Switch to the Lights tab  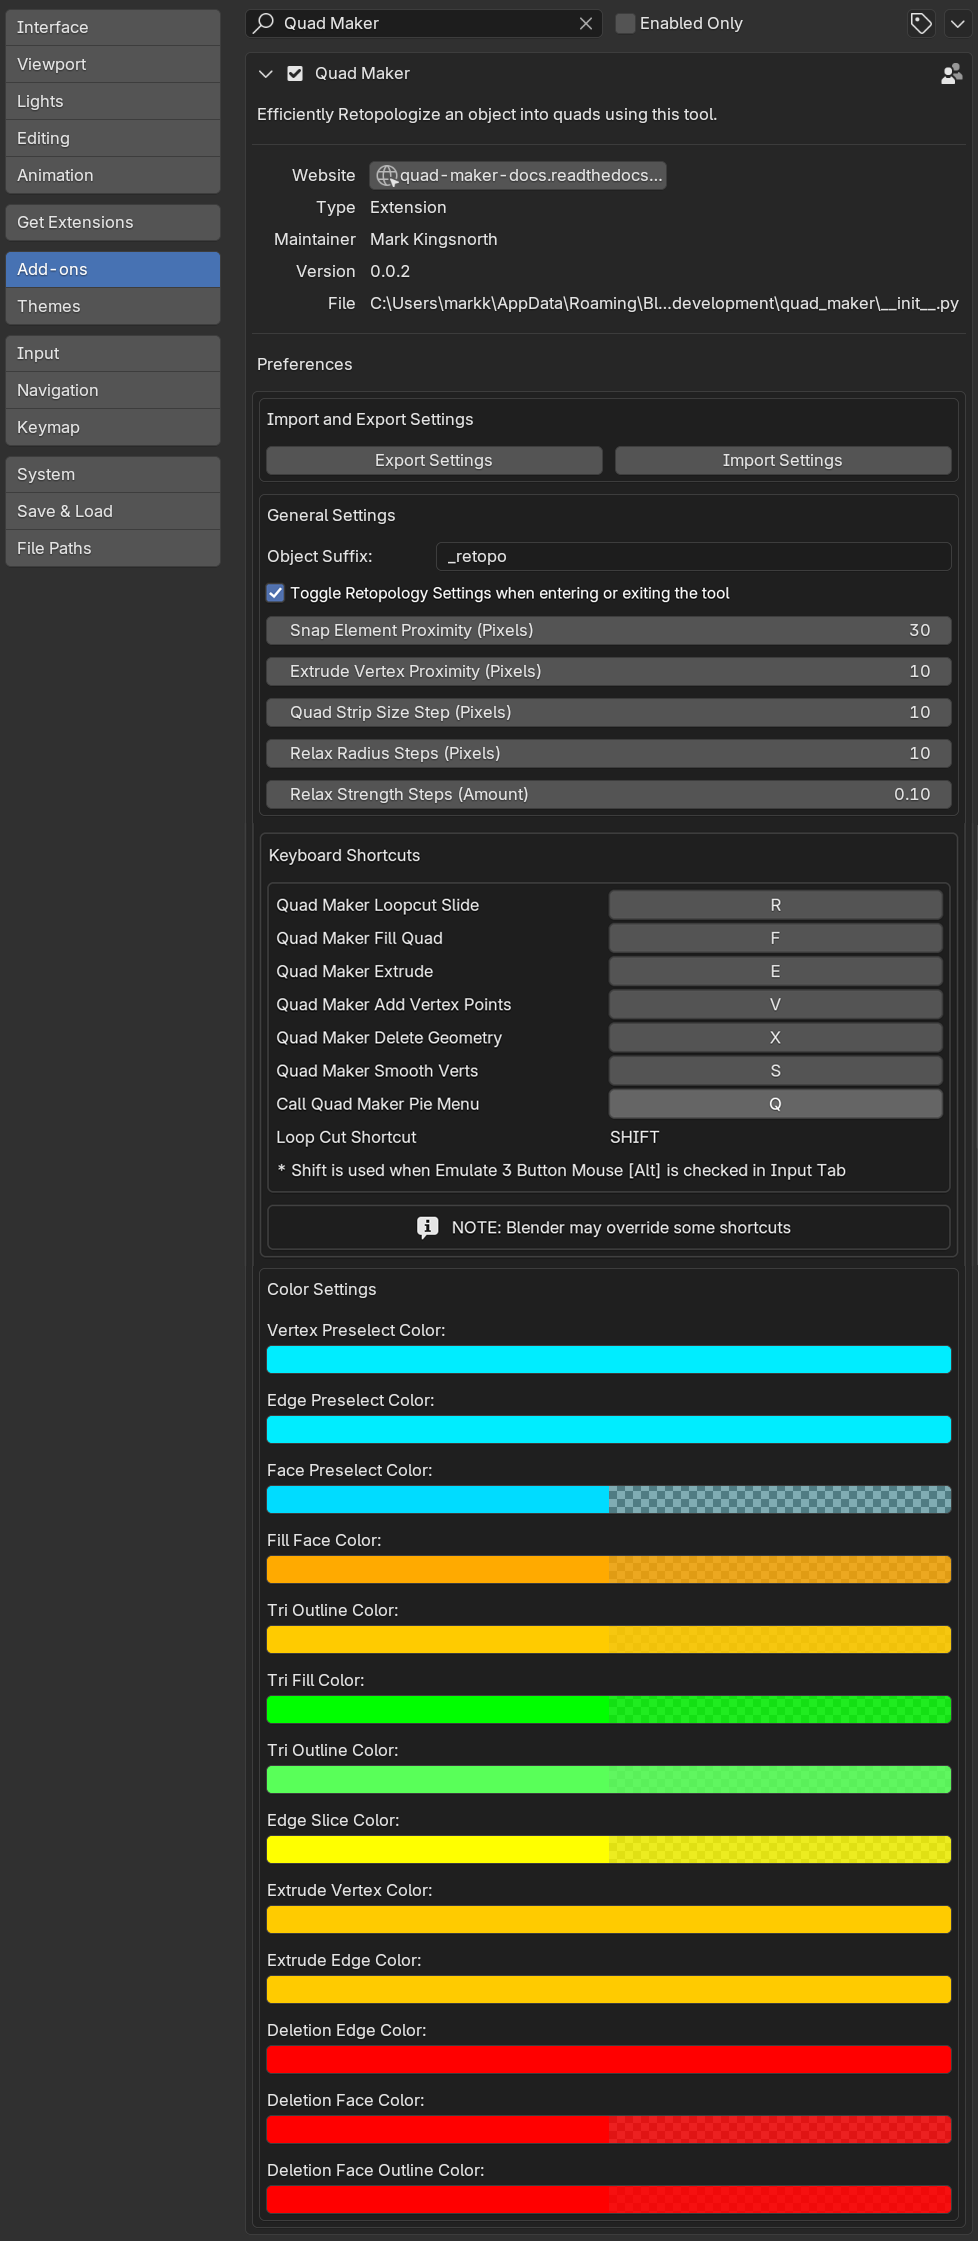pos(113,101)
